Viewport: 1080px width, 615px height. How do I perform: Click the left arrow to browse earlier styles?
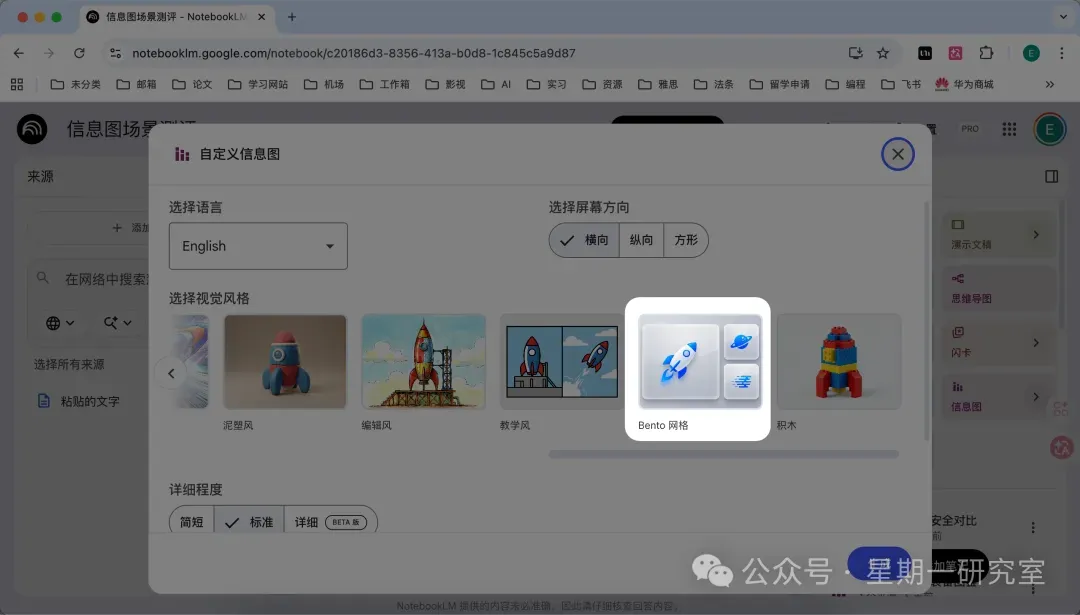coord(171,372)
